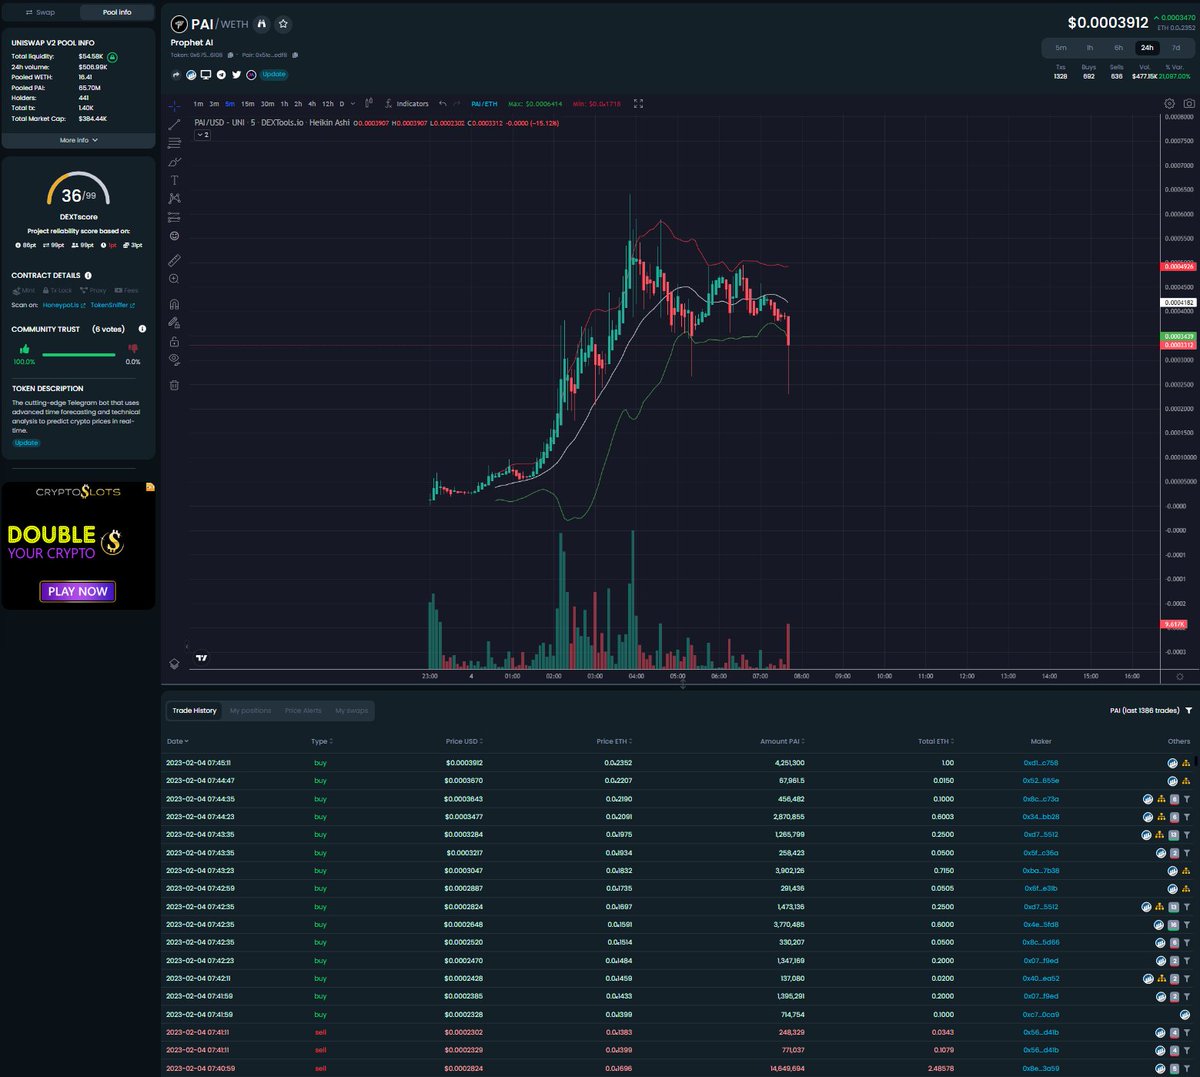
Task: Open the Price Alerts tab
Action: 303,710
